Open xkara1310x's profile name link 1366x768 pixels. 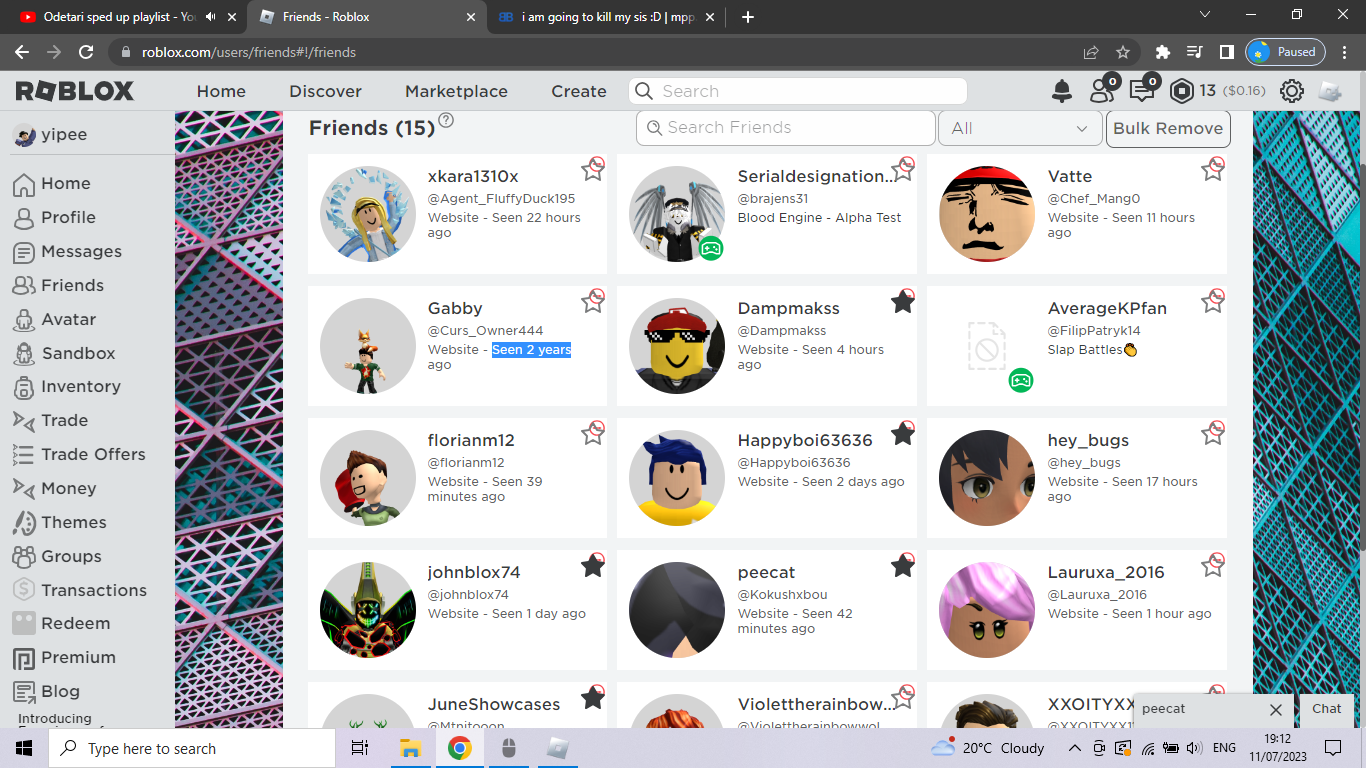pyautogui.click(x=473, y=176)
